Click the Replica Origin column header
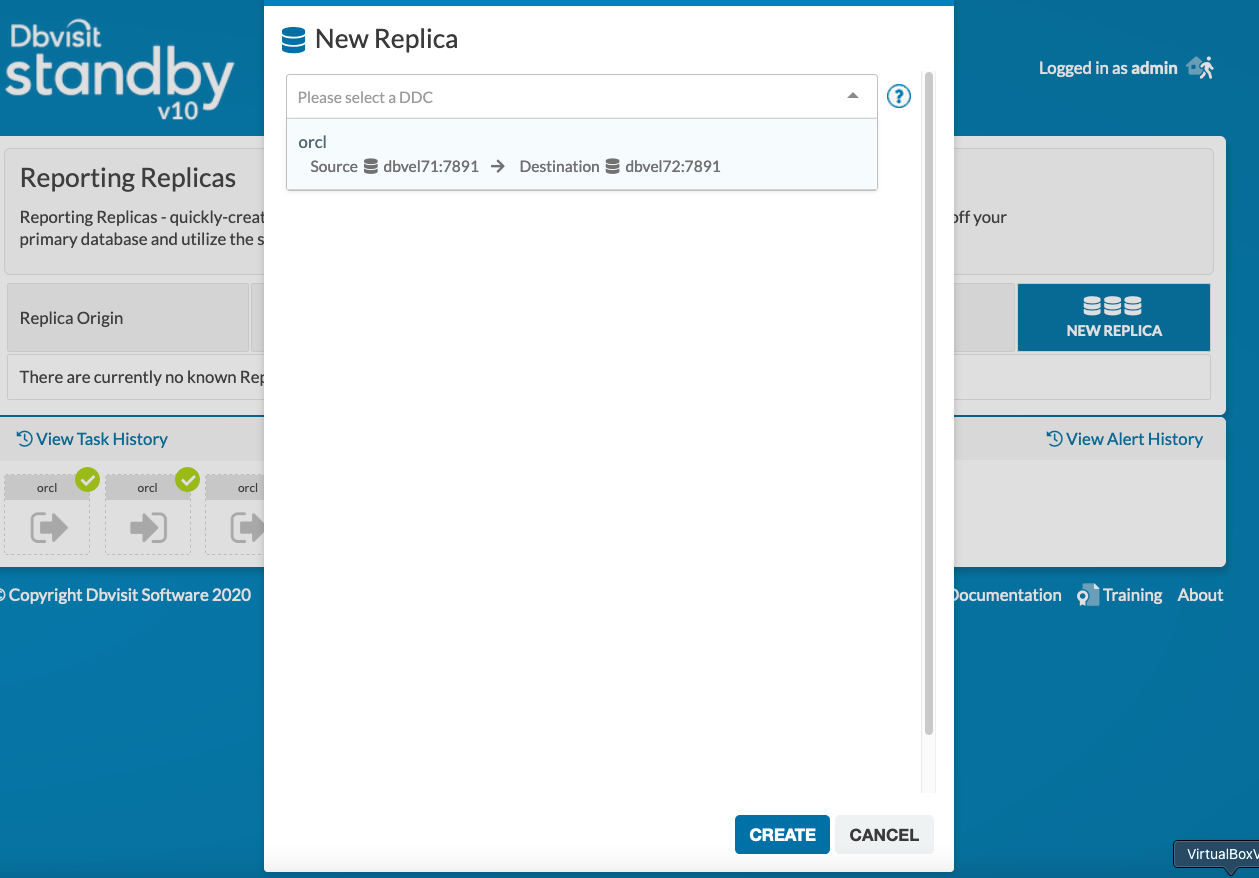This screenshot has height=878, width=1259. (x=127, y=318)
